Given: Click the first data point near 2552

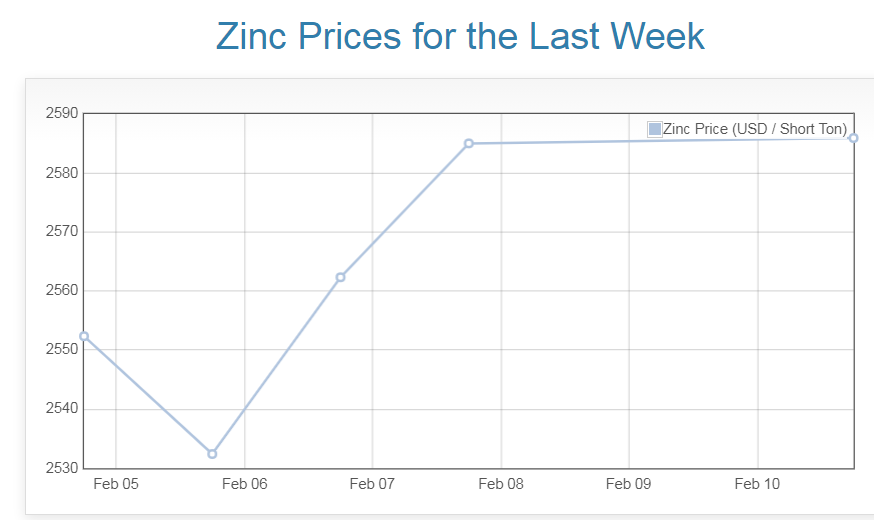Looking at the screenshot, I should tap(84, 336).
